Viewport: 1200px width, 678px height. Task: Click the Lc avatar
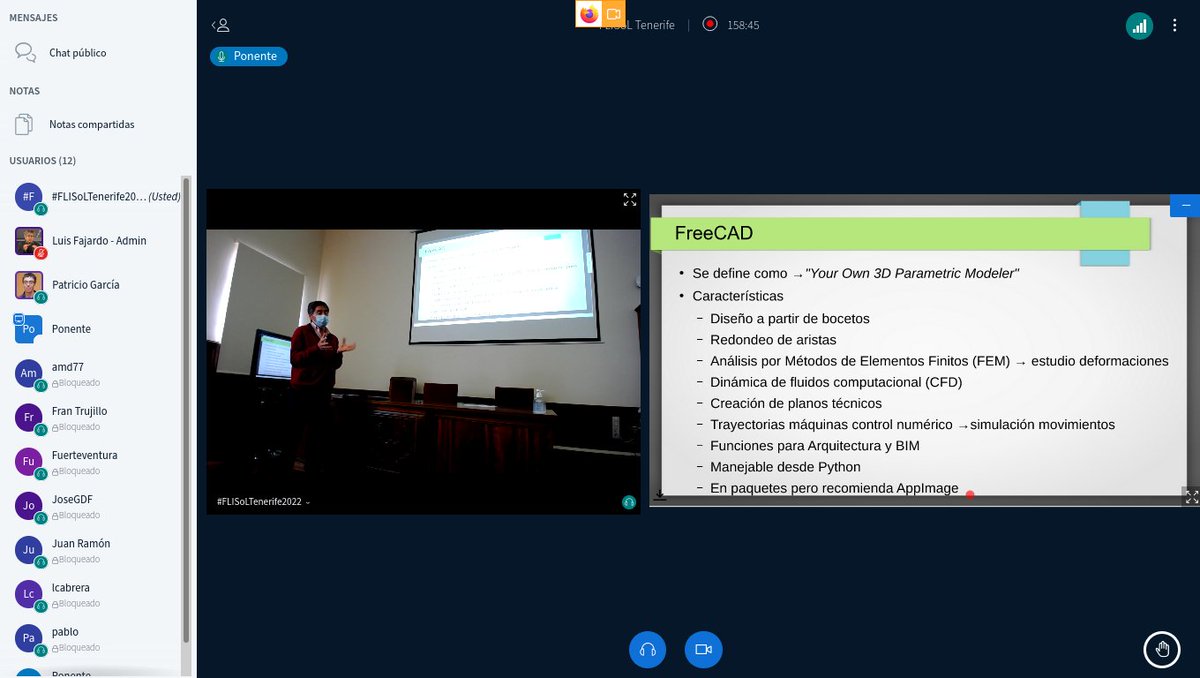29,594
